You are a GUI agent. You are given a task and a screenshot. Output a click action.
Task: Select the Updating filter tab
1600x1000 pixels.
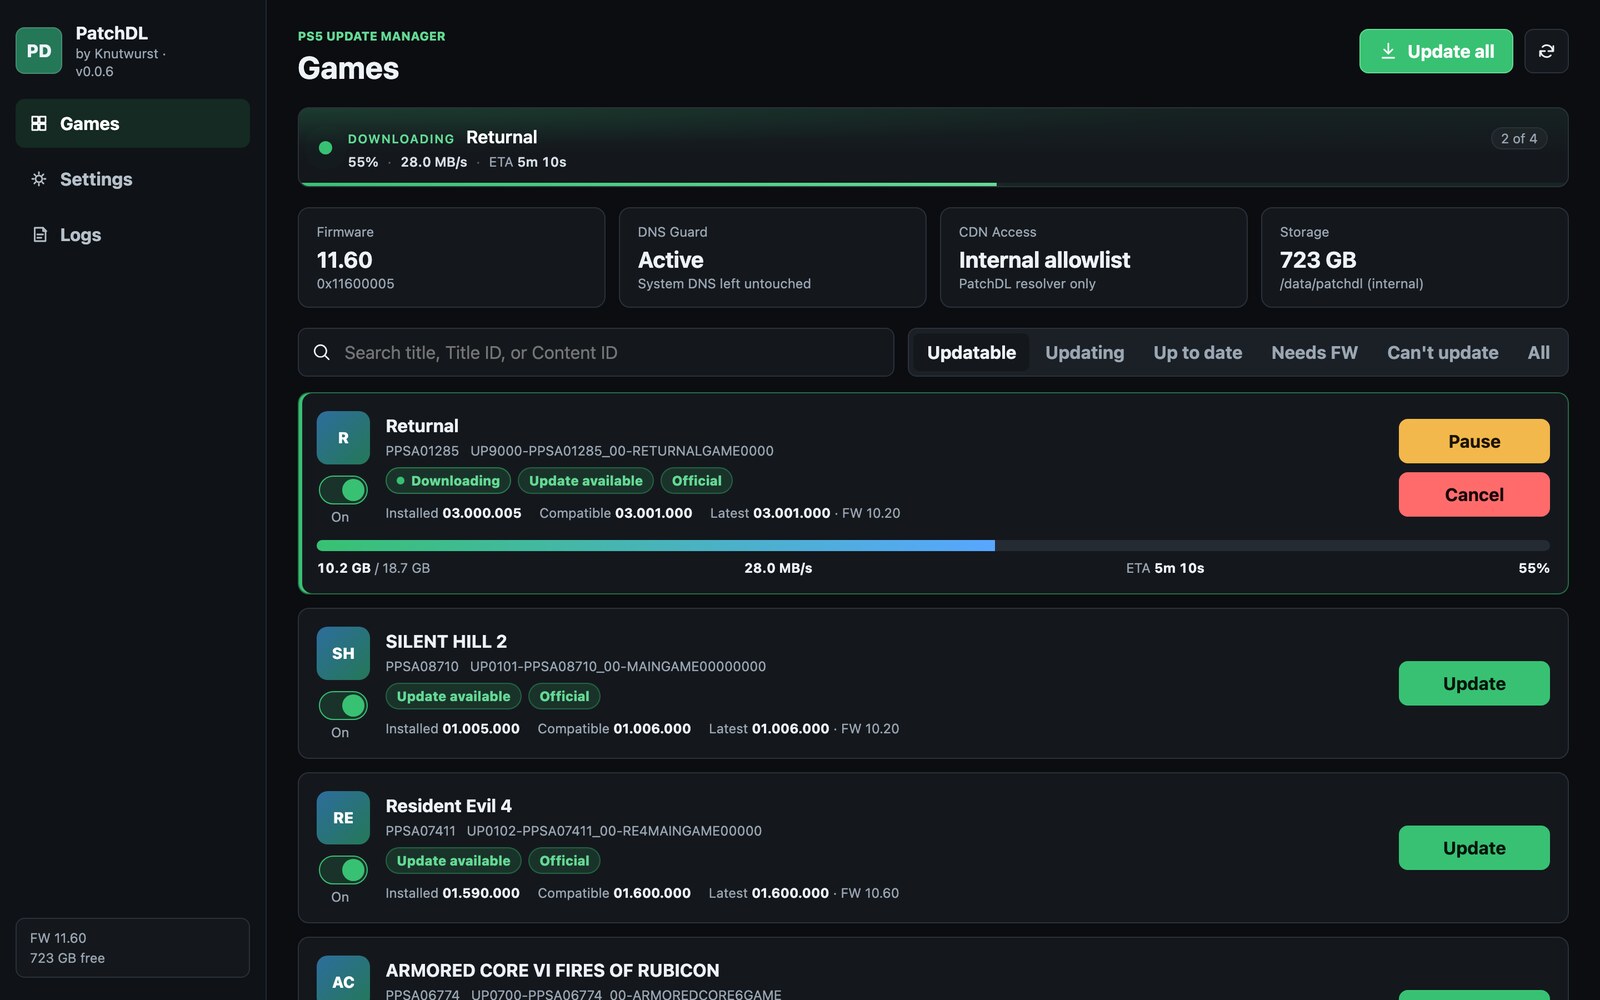coord(1085,352)
